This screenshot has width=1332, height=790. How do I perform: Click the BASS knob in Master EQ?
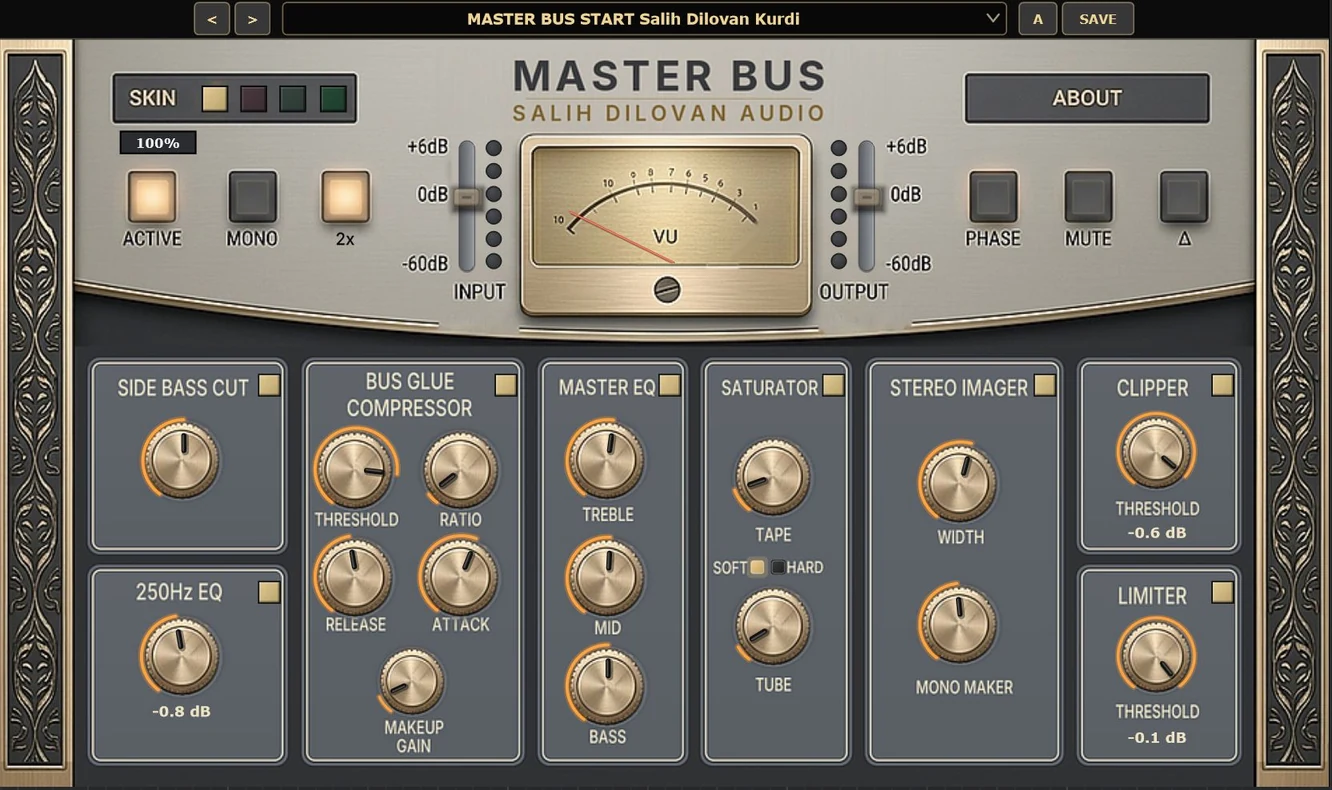point(606,685)
